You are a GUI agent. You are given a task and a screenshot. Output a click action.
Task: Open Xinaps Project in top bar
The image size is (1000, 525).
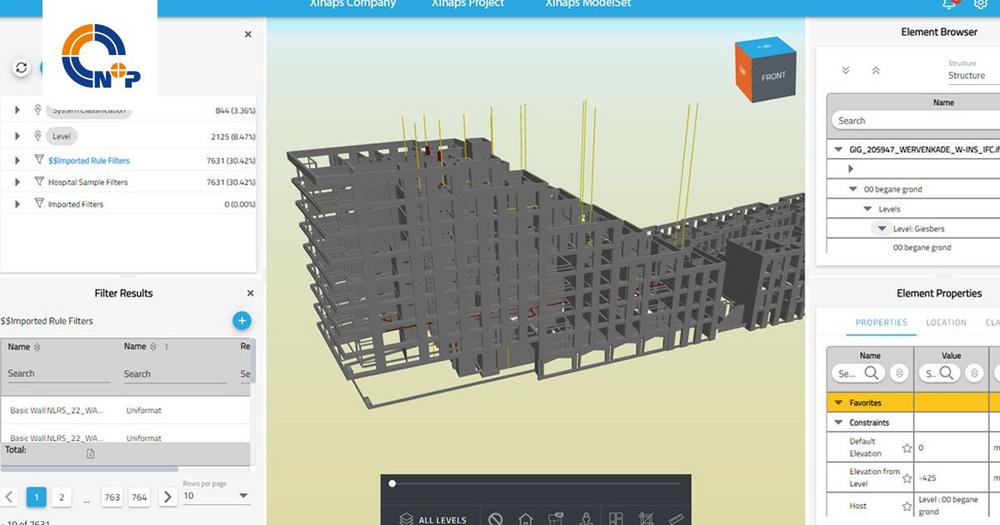467,4
